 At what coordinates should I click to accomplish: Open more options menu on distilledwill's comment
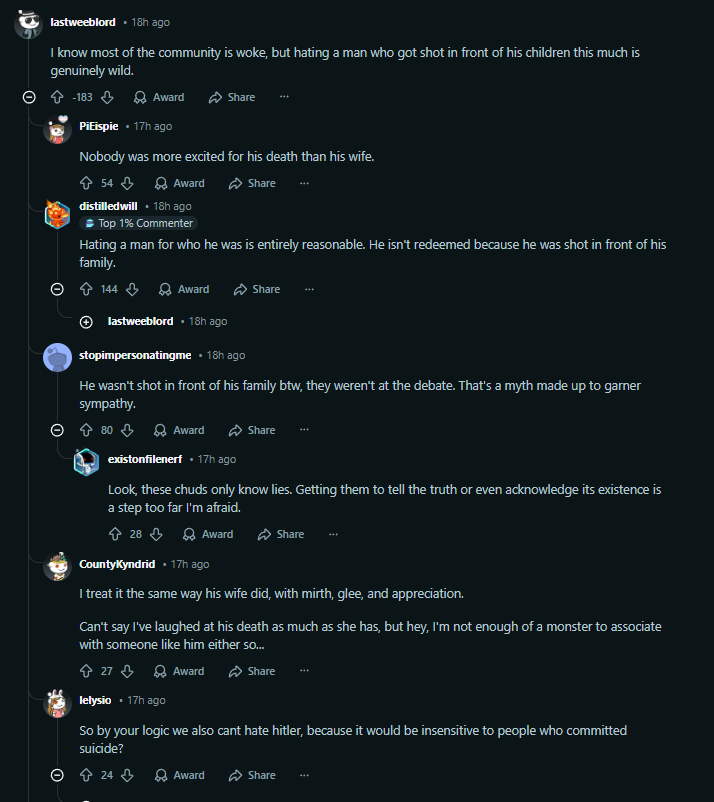(x=309, y=289)
